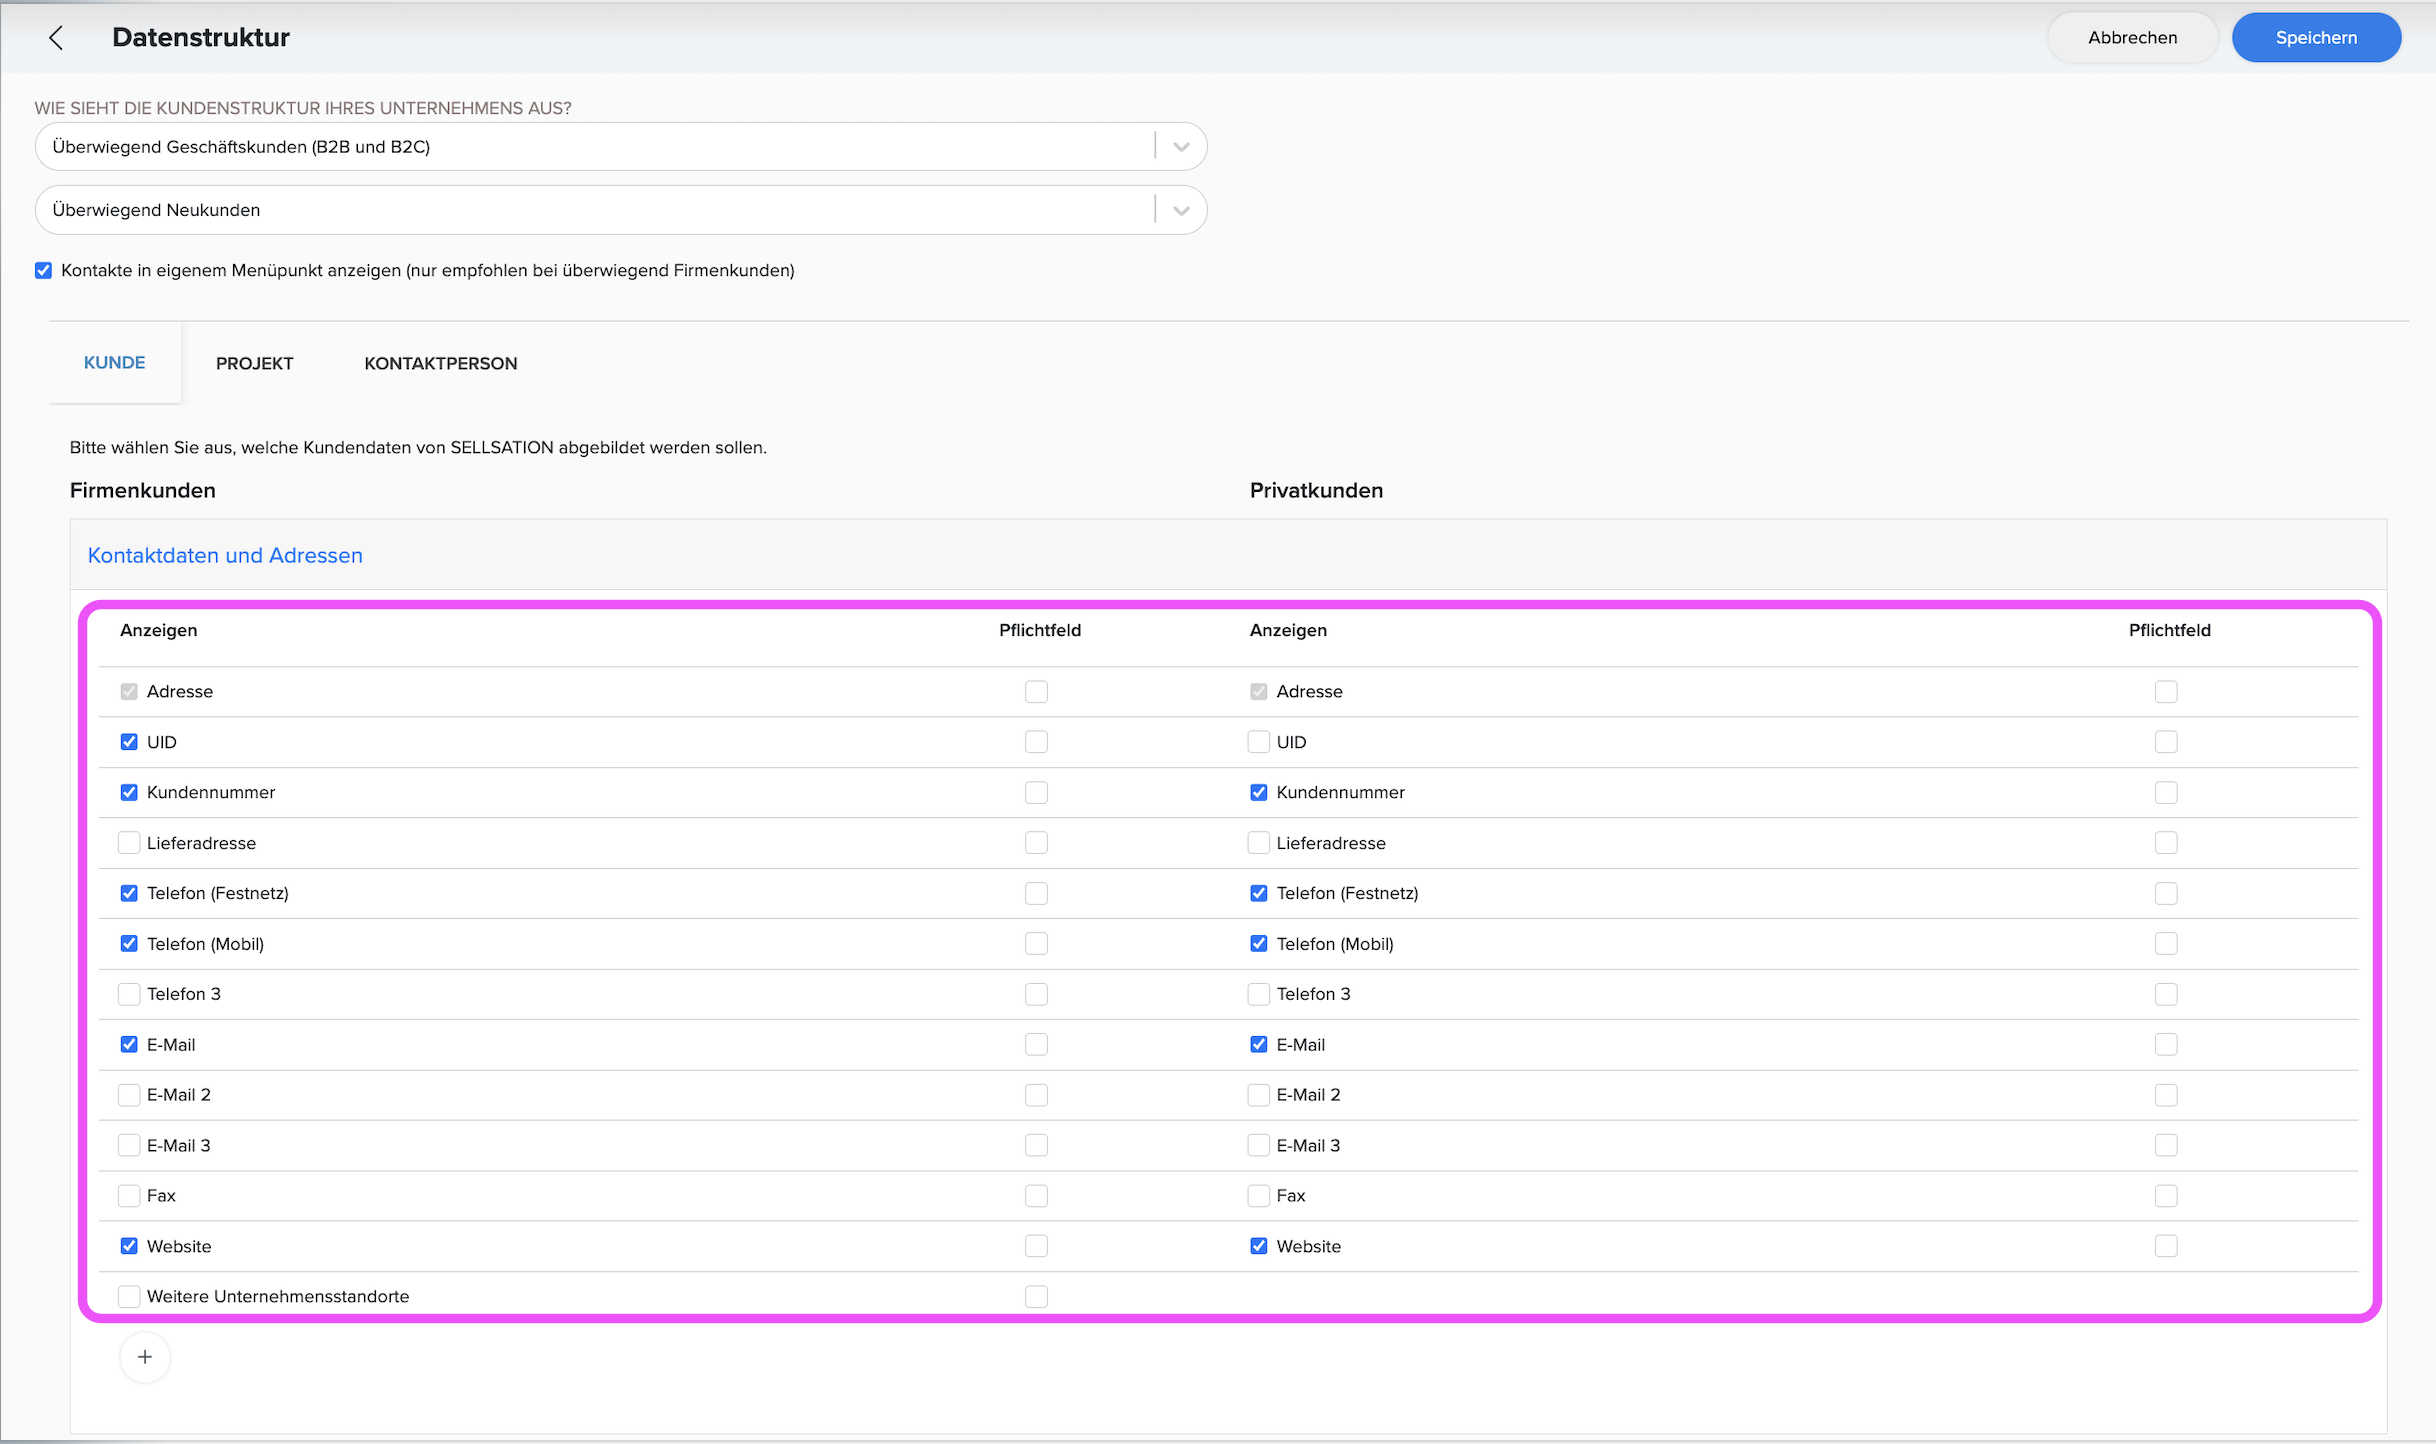Save changes with Speichern
Viewport: 2436px width, 1444px height.
pos(2316,38)
